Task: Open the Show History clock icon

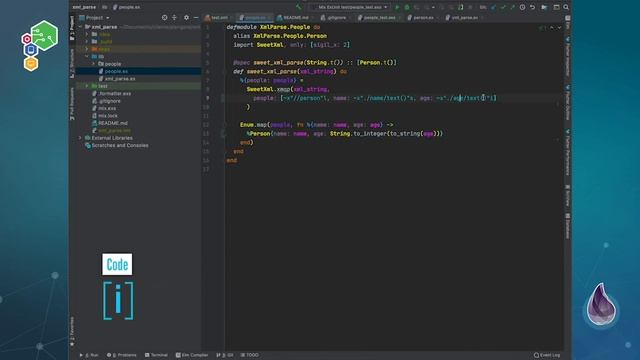Action: tap(522, 7)
